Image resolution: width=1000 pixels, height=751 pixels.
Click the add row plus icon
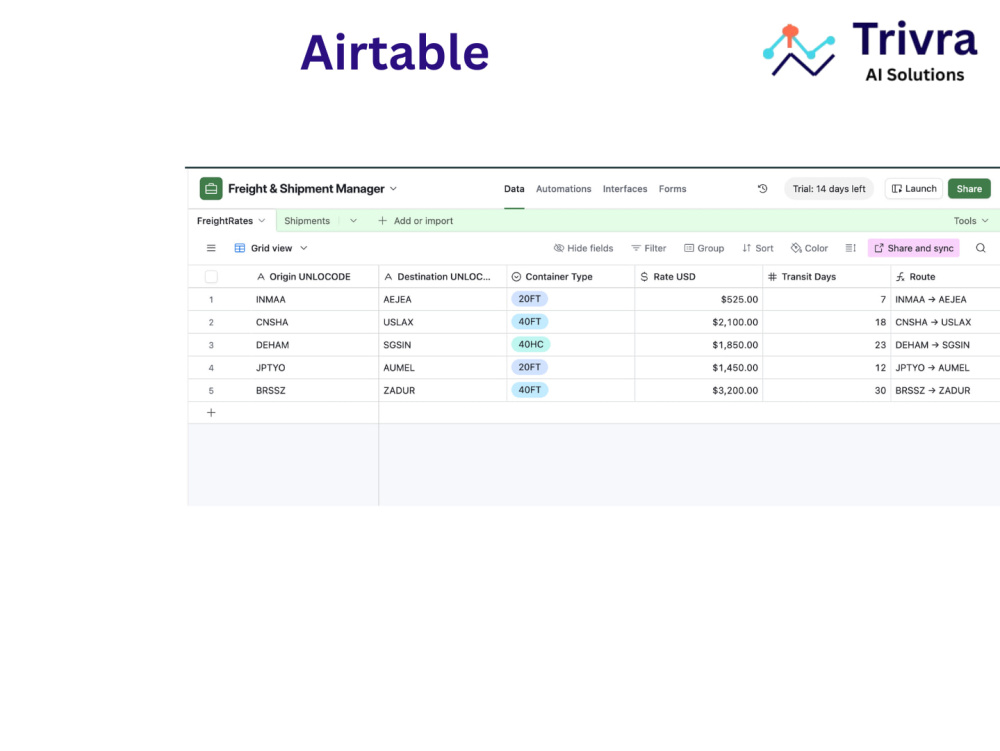point(211,412)
